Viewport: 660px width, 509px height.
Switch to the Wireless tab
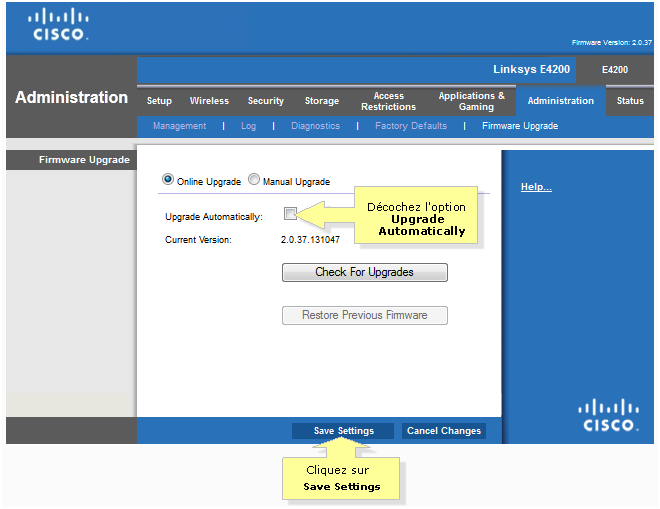(x=209, y=101)
